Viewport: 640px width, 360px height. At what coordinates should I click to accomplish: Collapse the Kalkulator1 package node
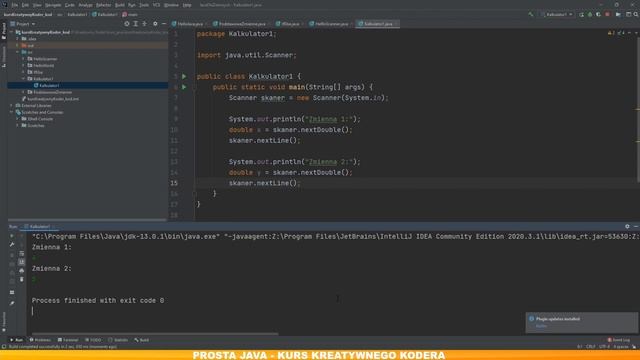coord(24,79)
